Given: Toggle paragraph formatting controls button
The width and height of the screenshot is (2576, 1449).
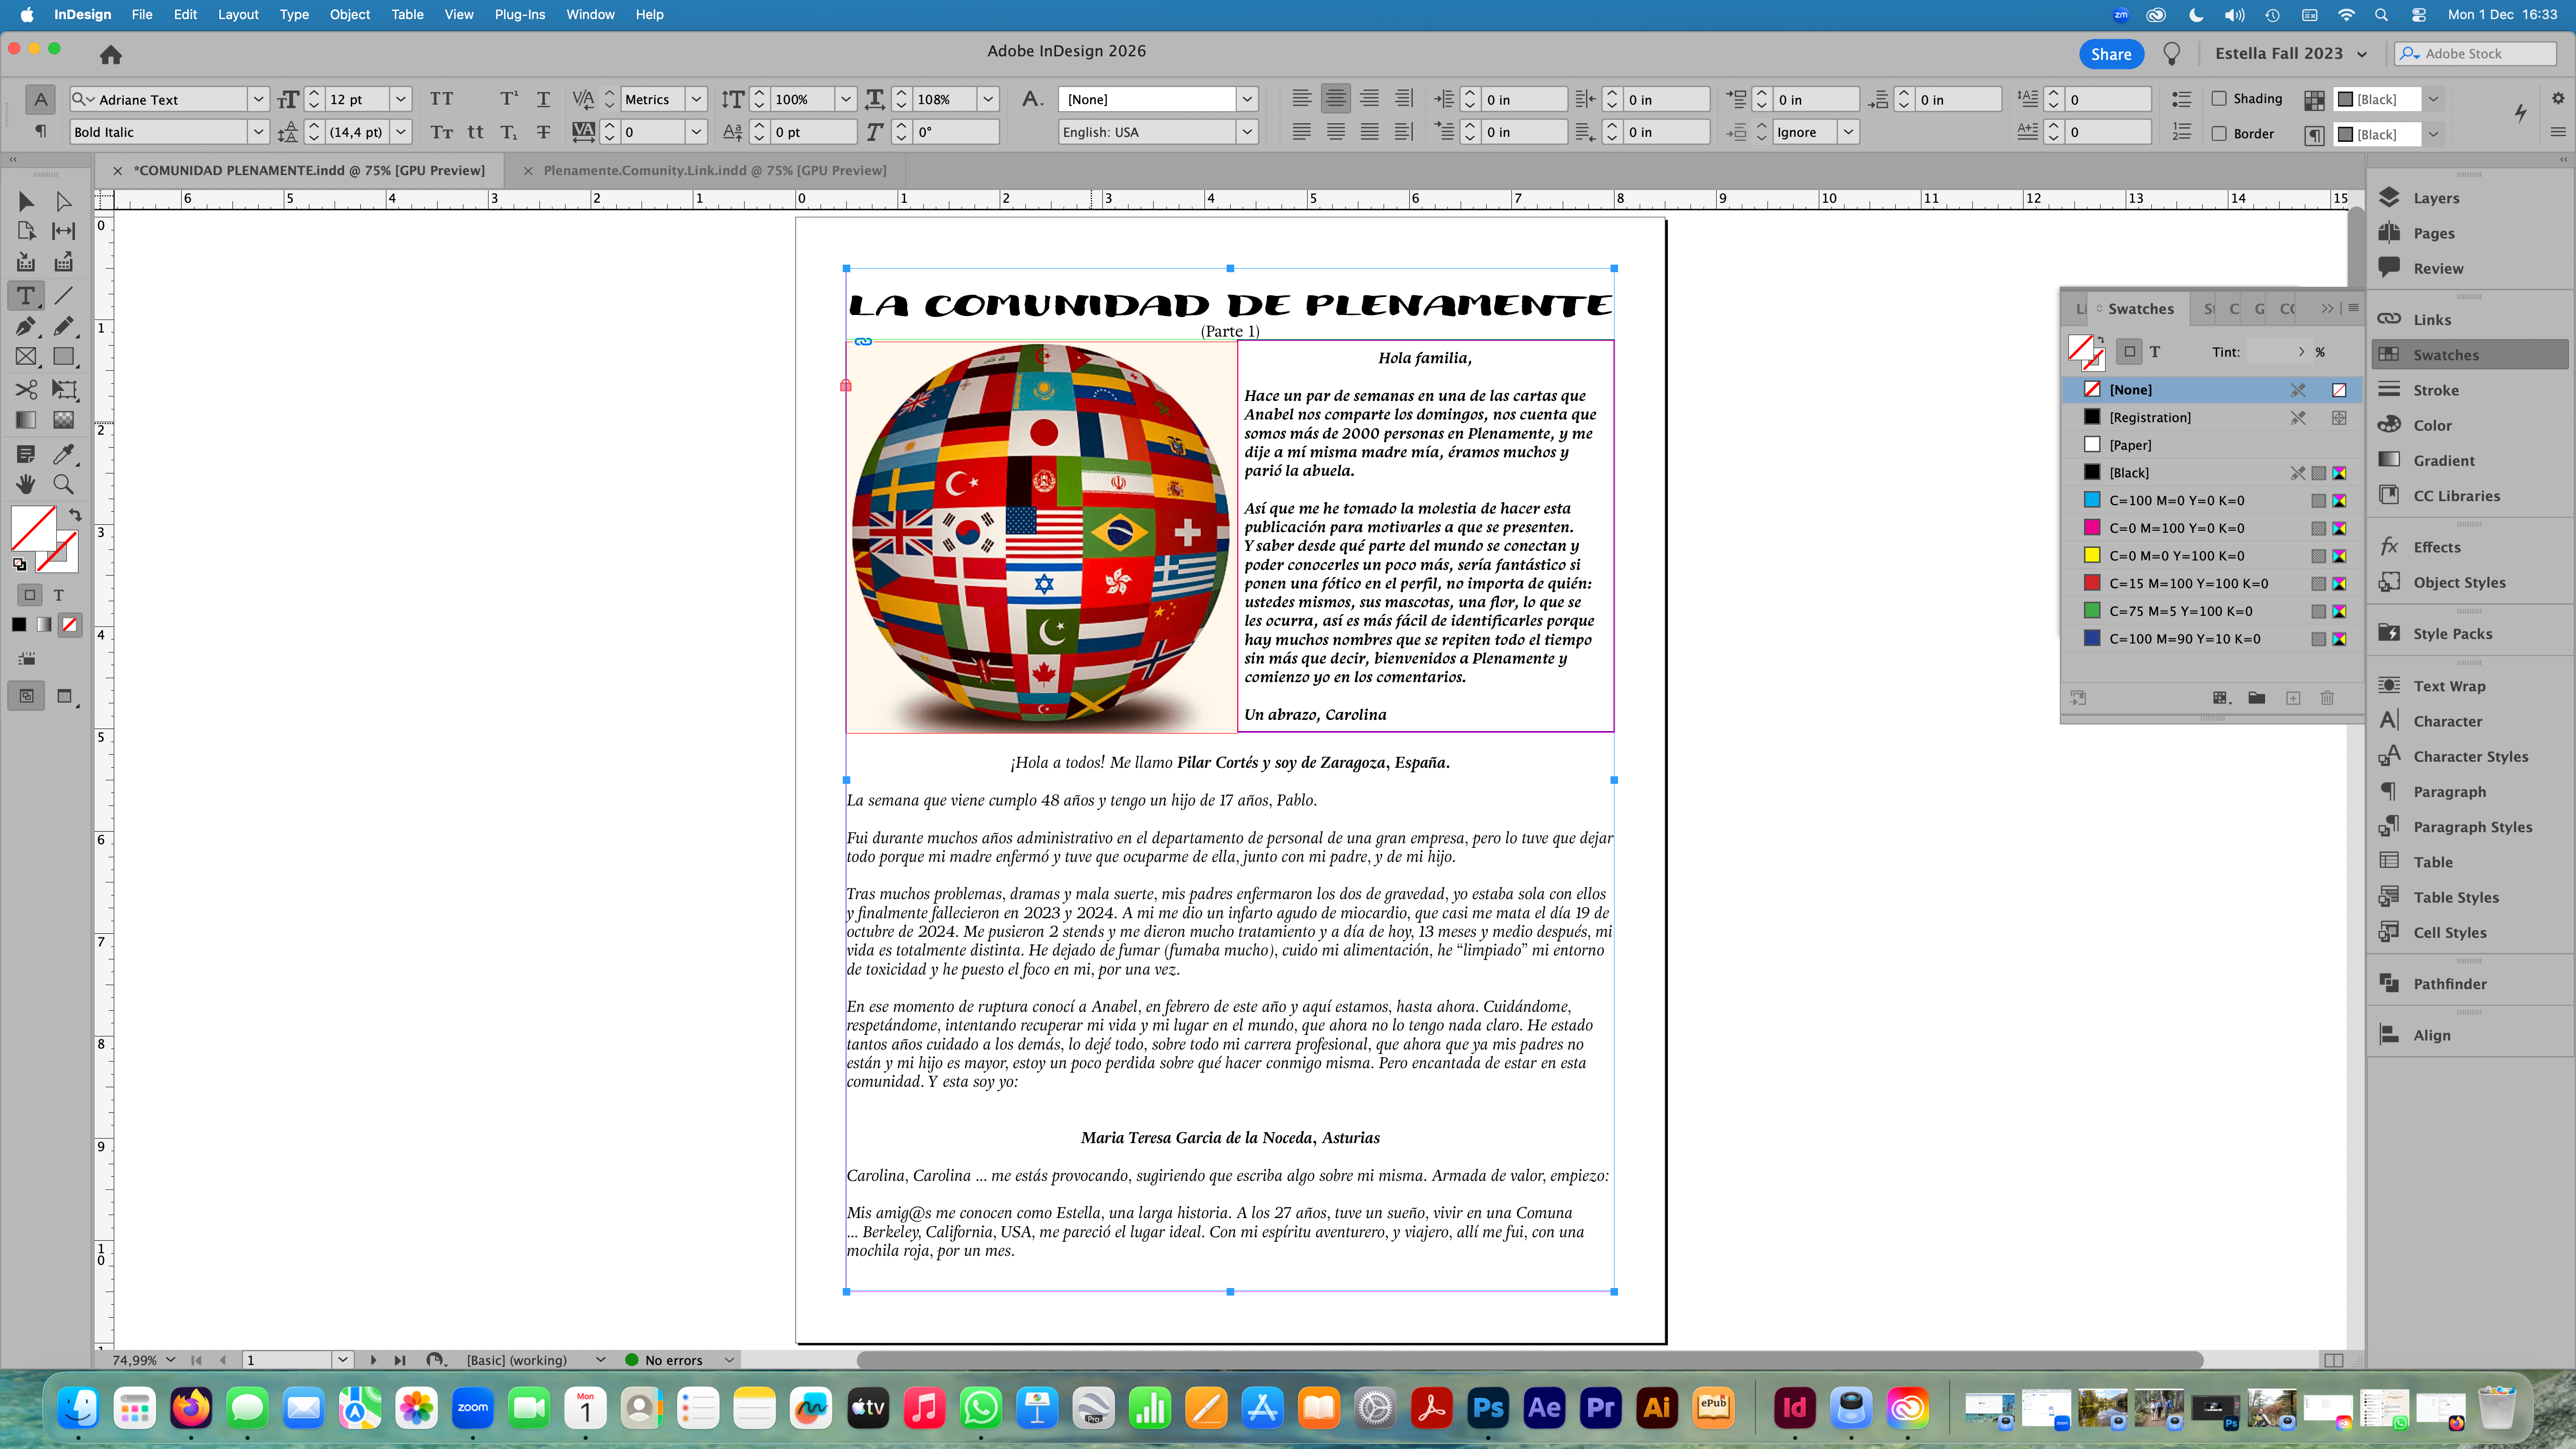Looking at the screenshot, I should 40,131.
